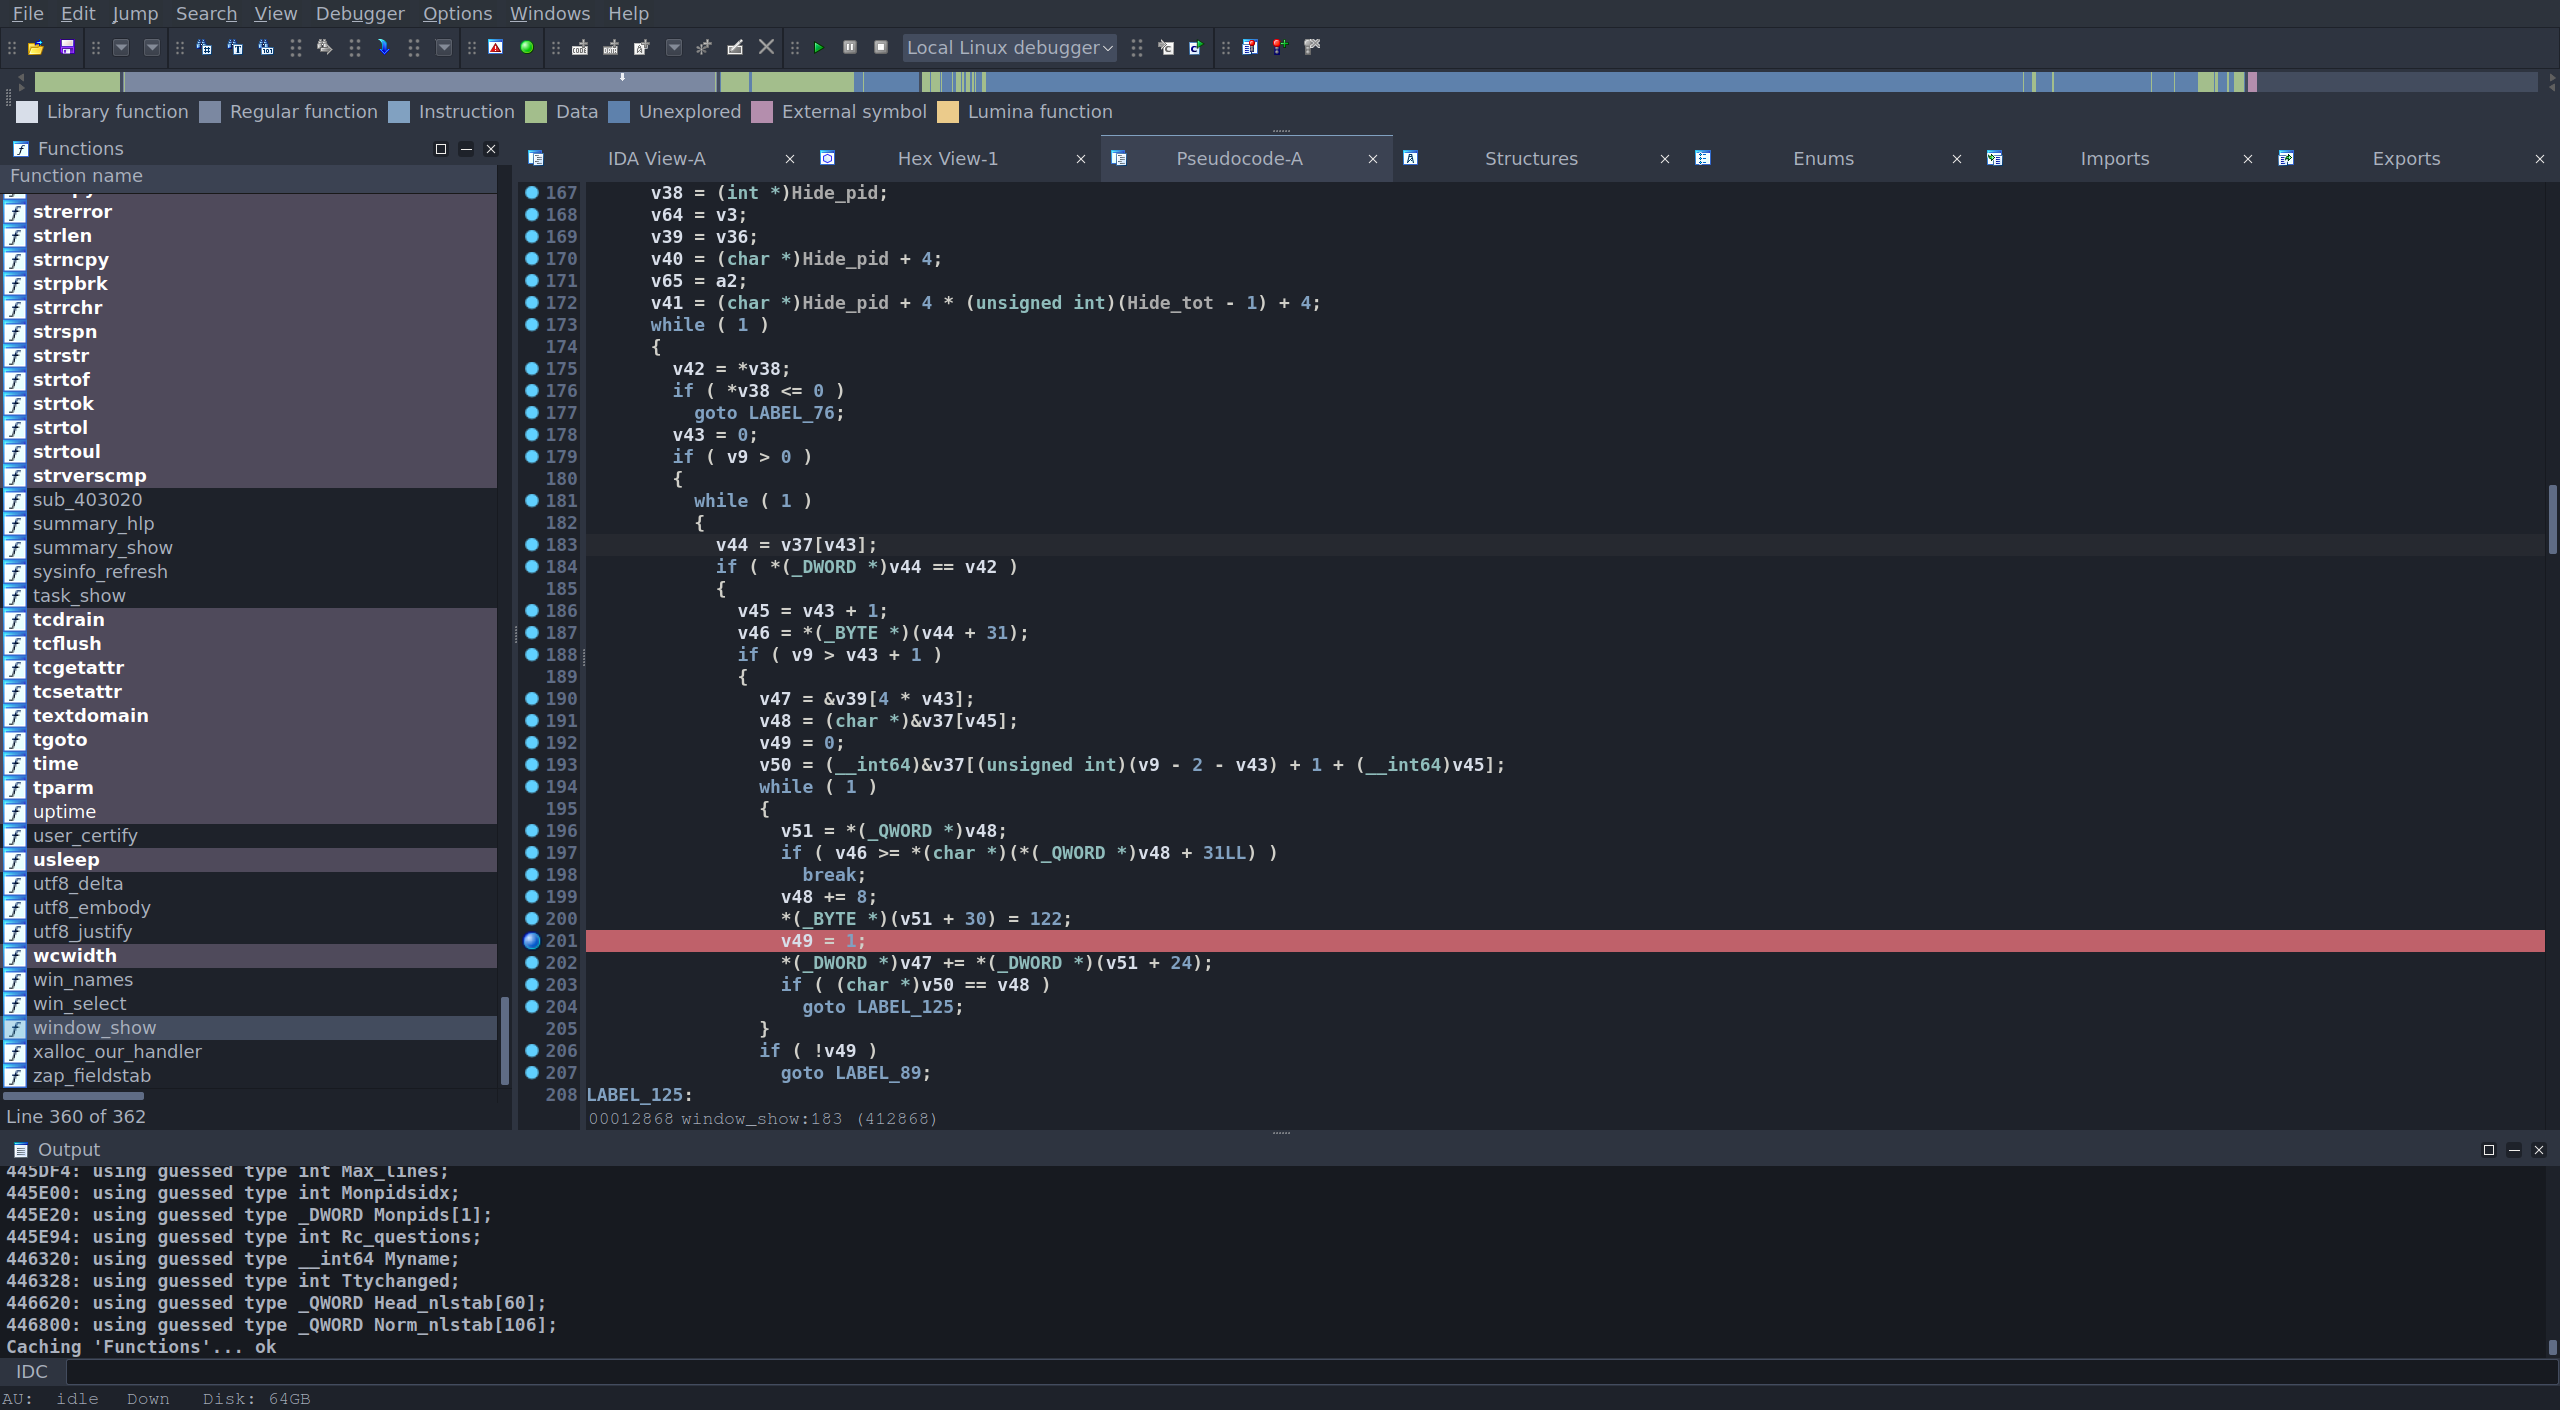
Task: Expand the dropdown arrow after save icon
Action: coord(121,47)
